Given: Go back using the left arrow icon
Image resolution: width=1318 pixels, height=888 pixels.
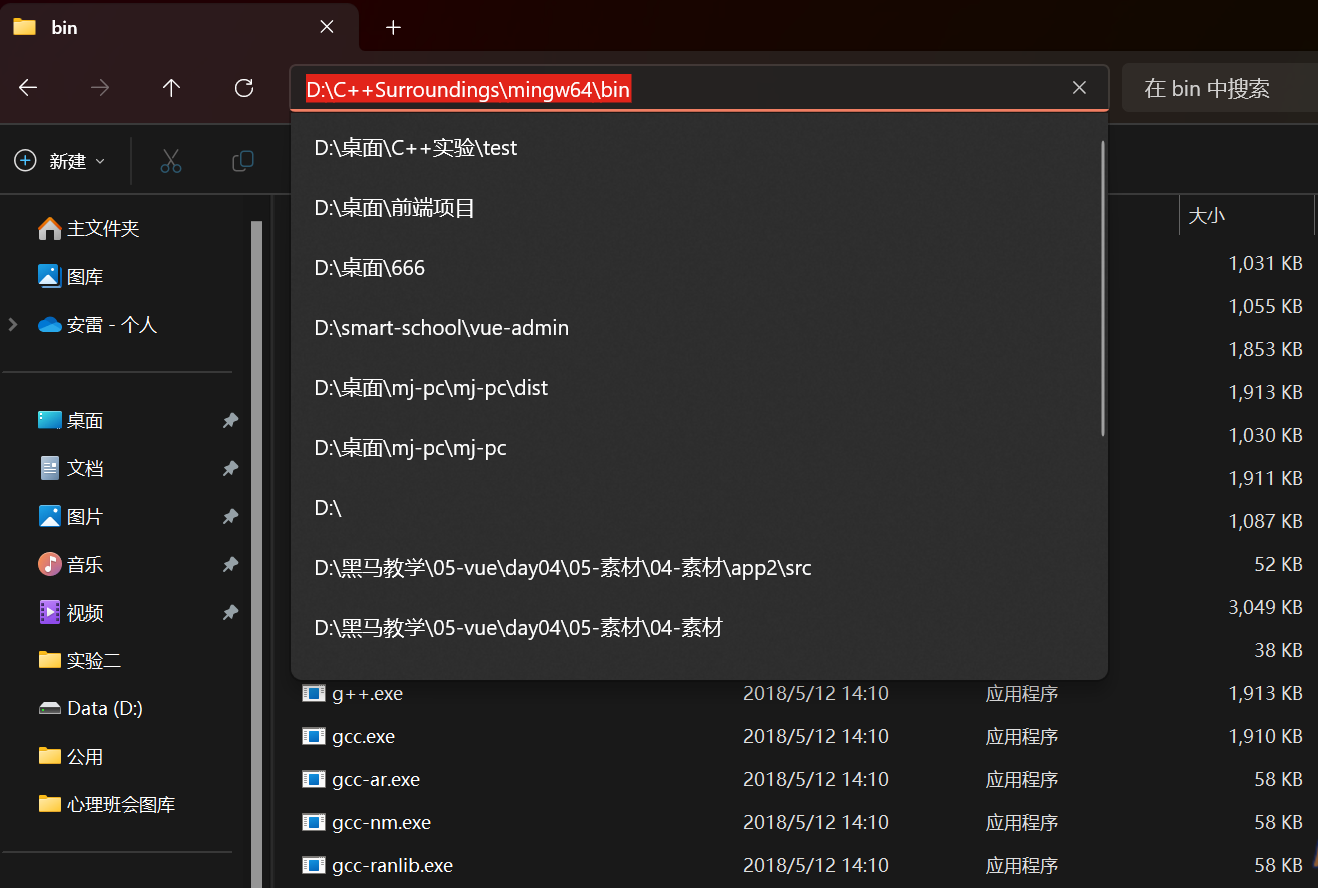Looking at the screenshot, I should point(28,88).
